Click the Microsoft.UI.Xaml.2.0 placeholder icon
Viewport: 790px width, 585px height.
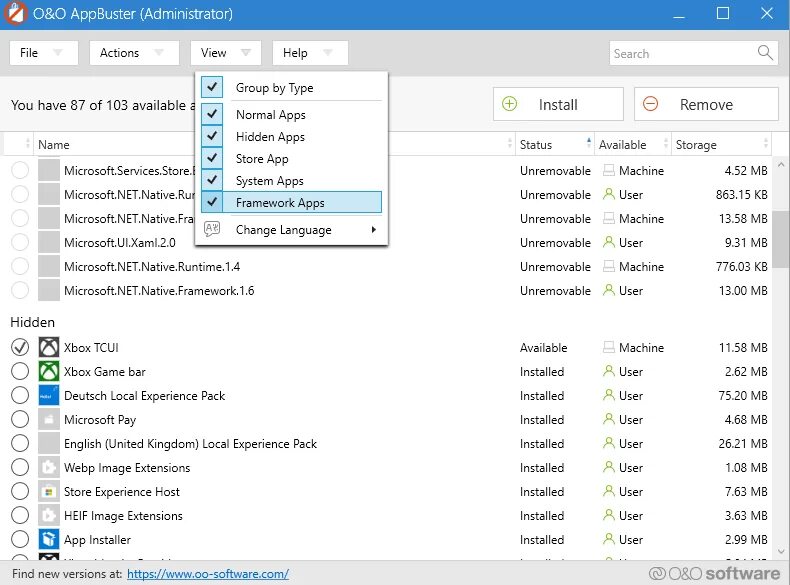click(49, 242)
